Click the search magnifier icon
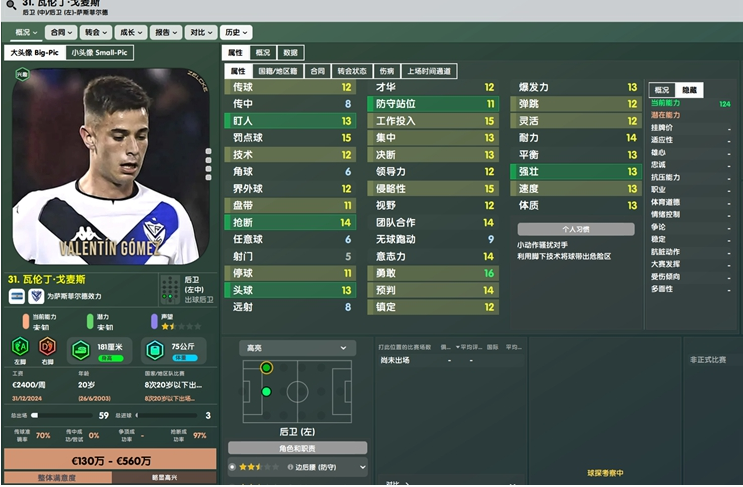Image resolution: width=743 pixels, height=487 pixels. (11, 5)
